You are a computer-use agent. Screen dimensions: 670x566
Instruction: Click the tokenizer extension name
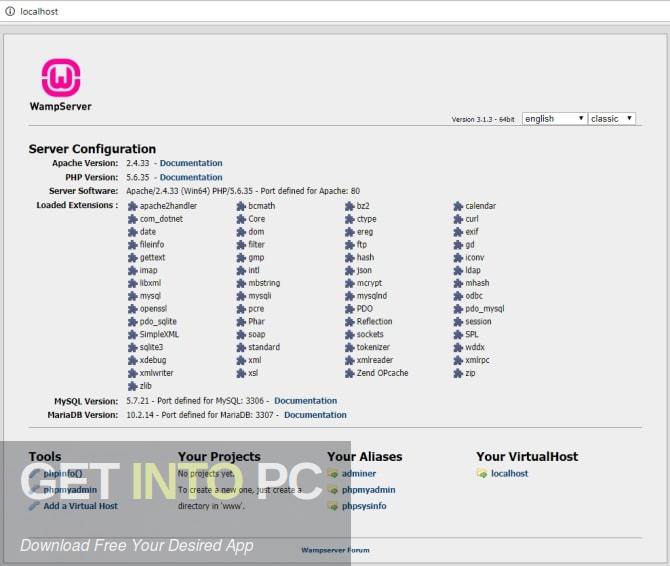373,347
